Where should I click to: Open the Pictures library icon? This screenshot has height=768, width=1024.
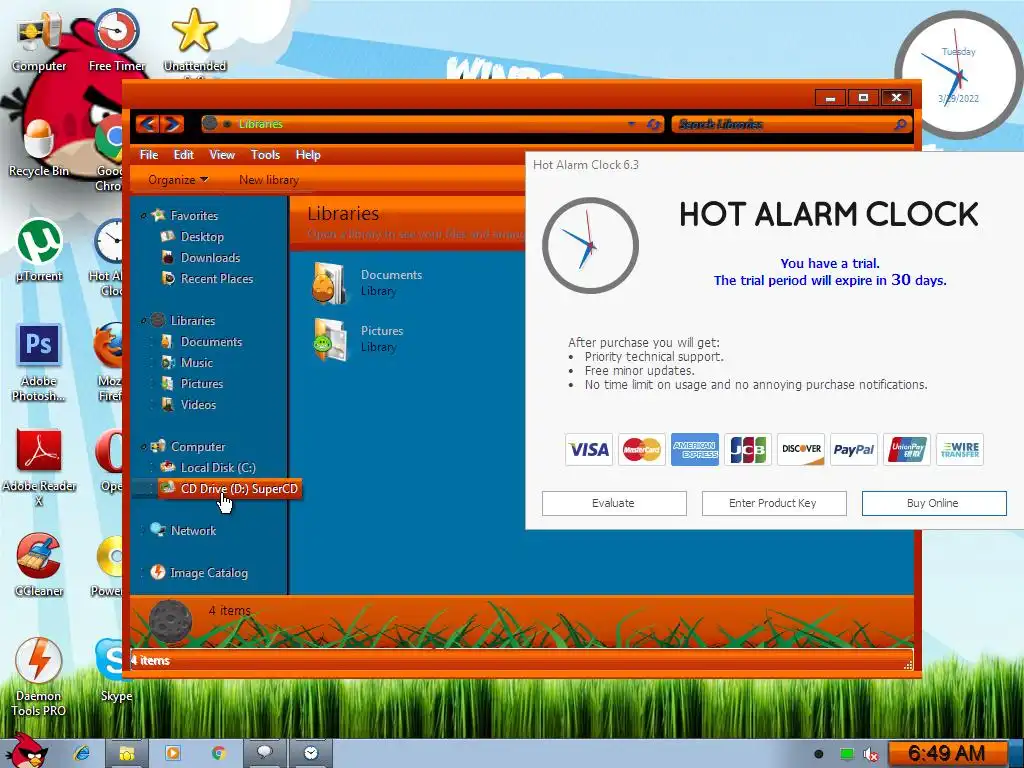point(330,339)
